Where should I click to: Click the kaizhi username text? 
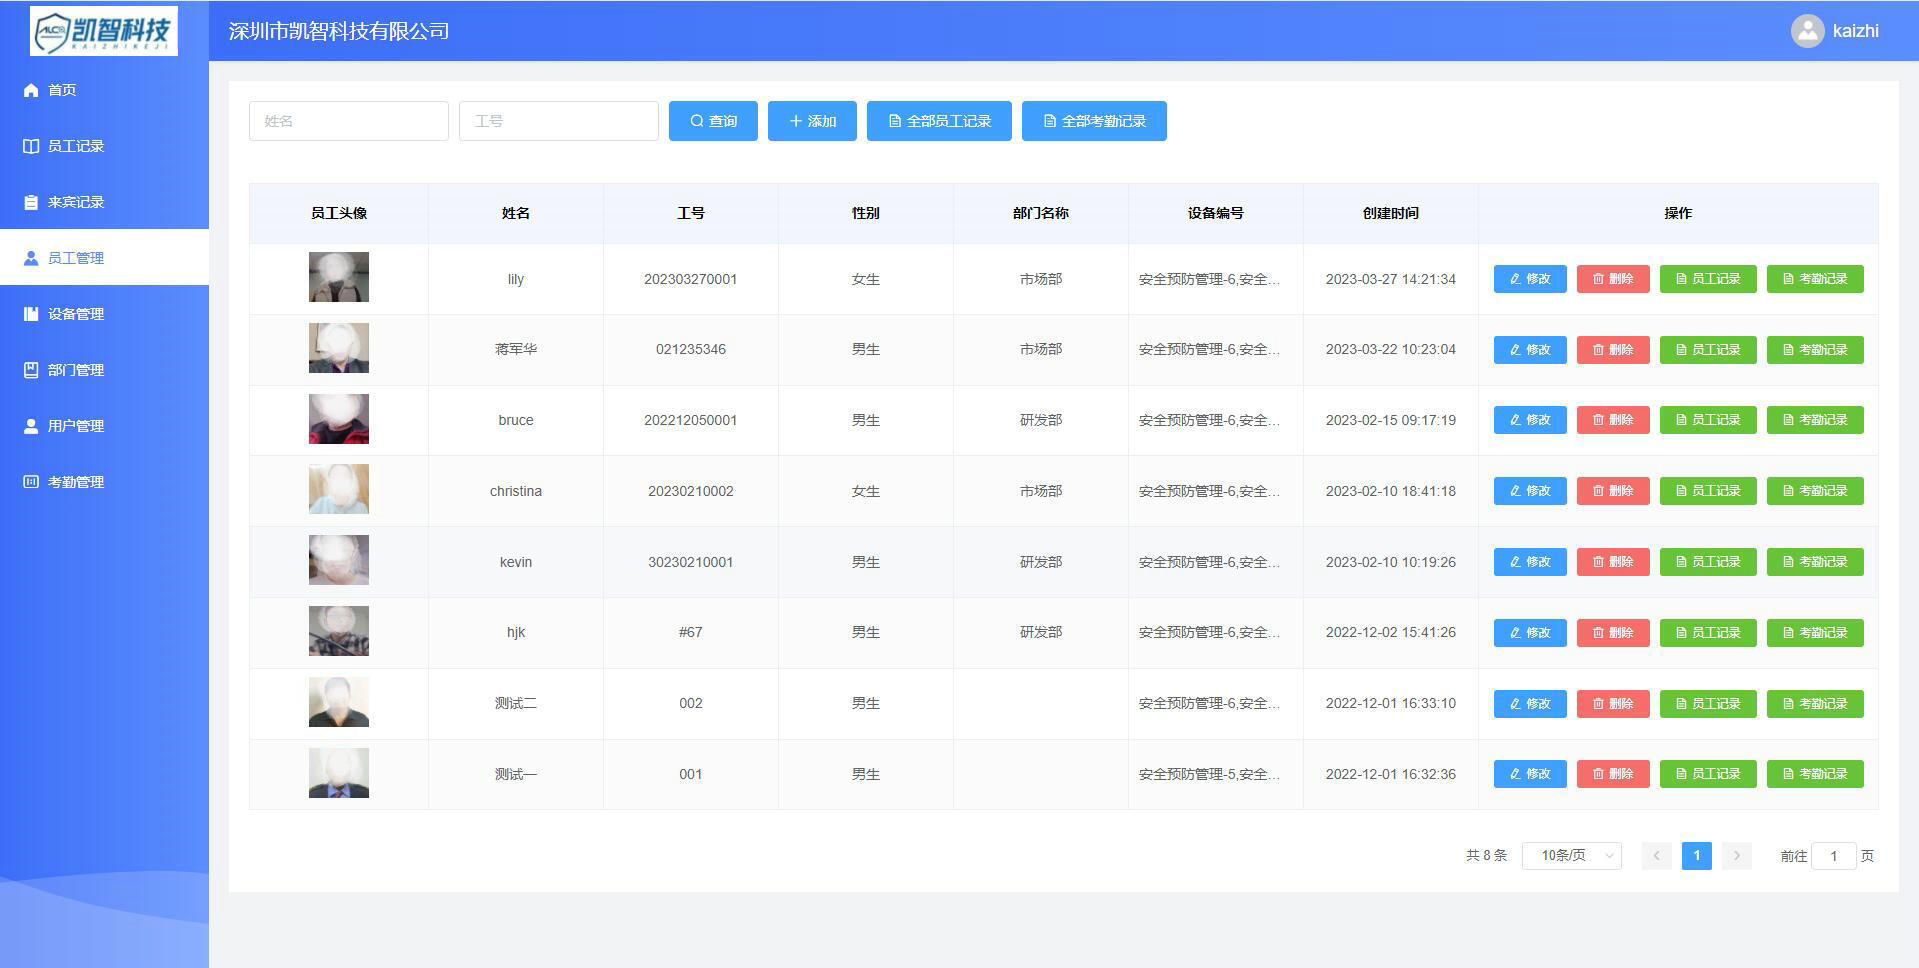coord(1856,31)
